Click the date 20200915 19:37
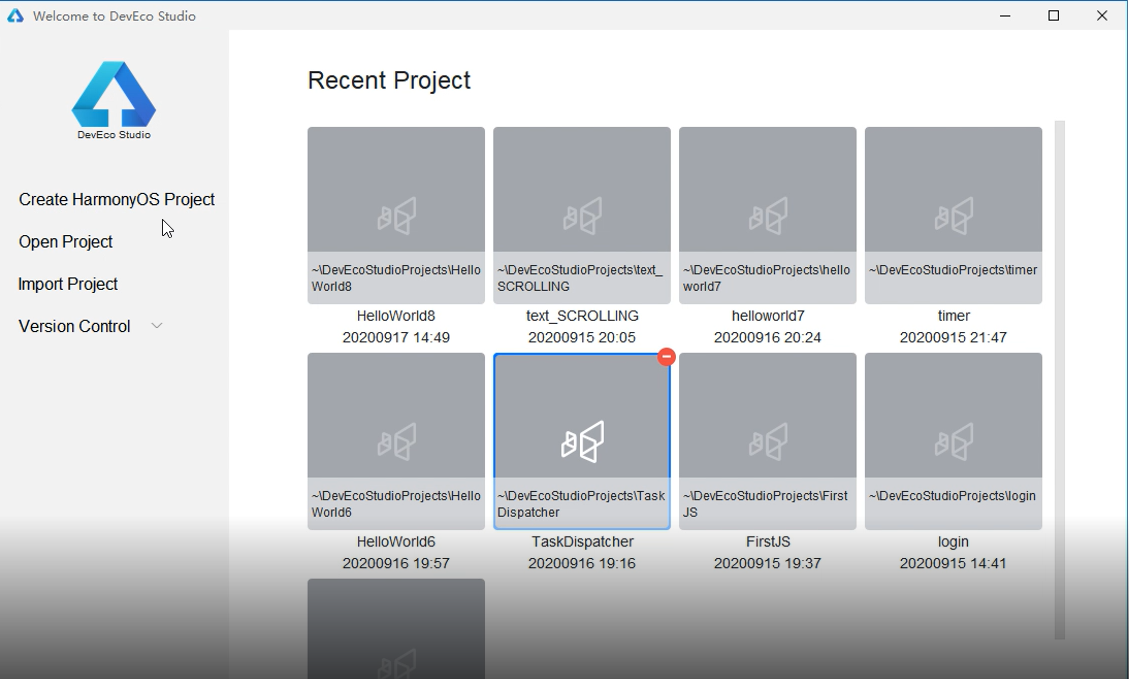Screen dimensions: 1129x679 click(x=768, y=564)
